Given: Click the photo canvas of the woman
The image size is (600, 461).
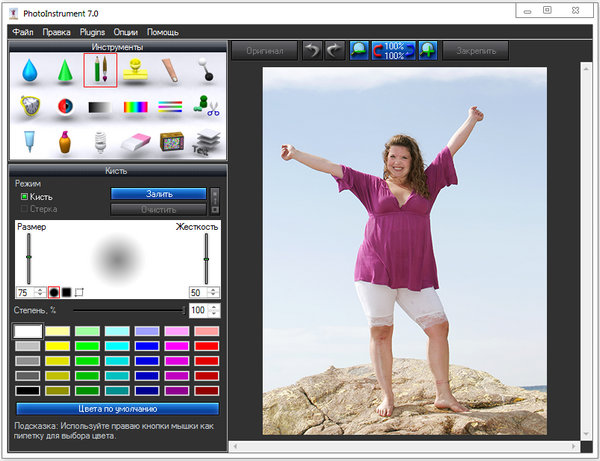Looking at the screenshot, I should click(404, 251).
